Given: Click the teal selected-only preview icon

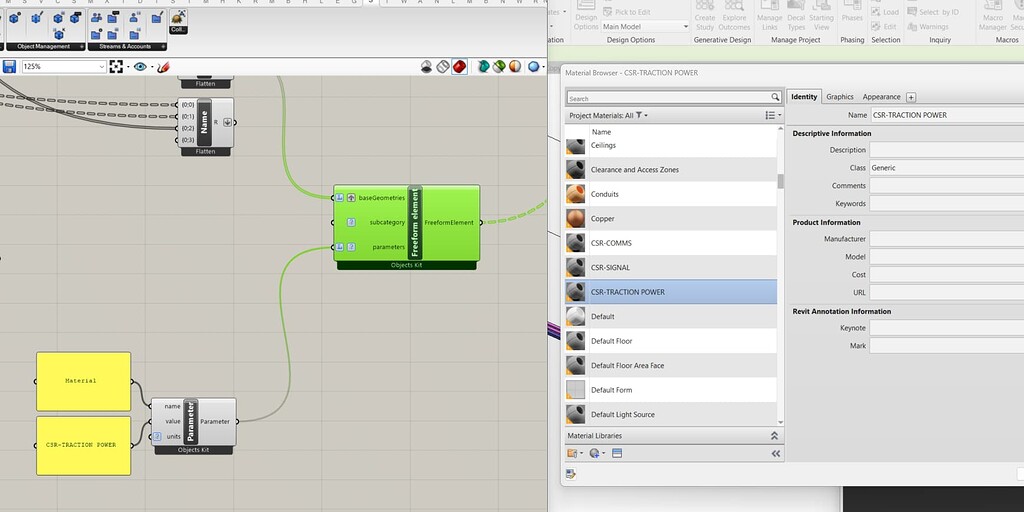Looking at the screenshot, I should click(x=483, y=67).
